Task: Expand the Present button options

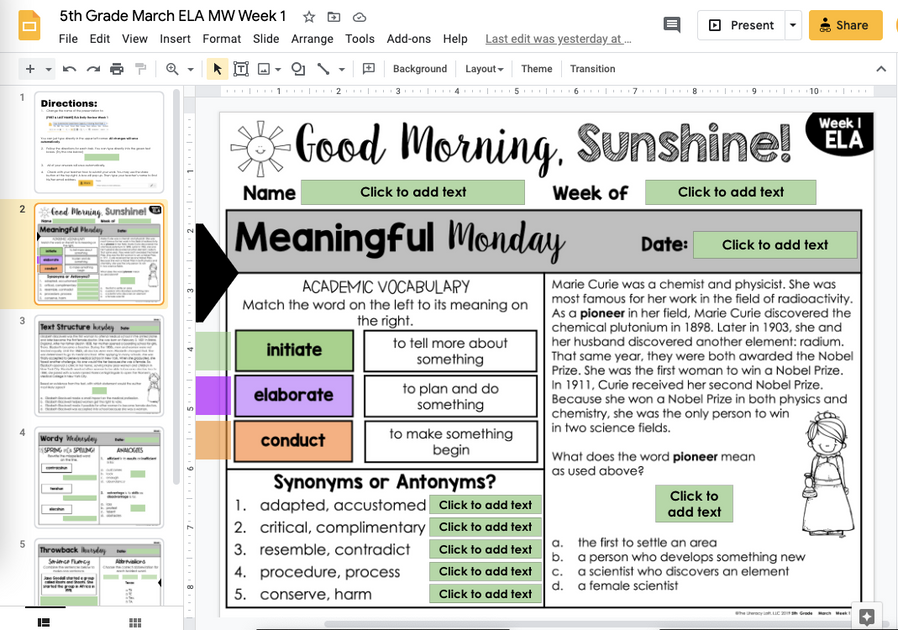Action: [793, 25]
